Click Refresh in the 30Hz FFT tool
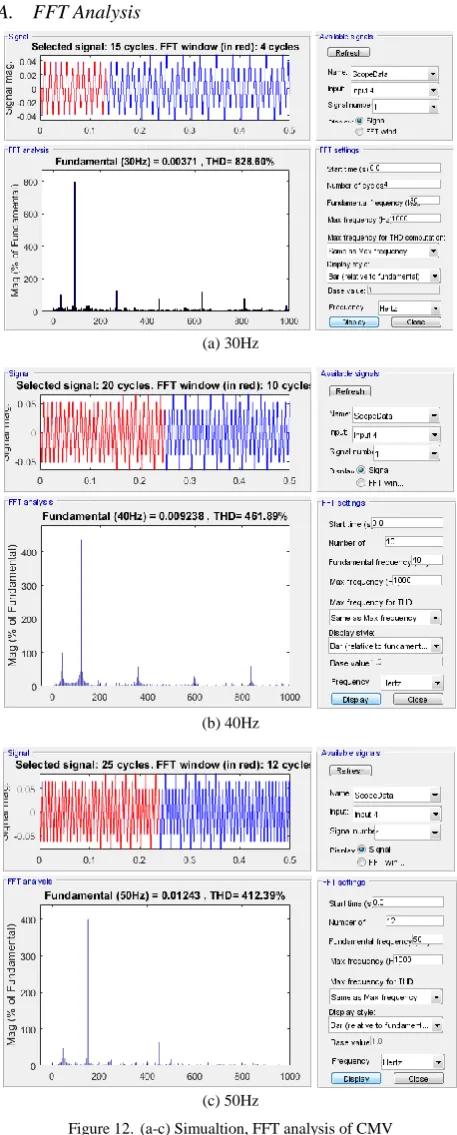Image resolution: width=457 pixels, height=1135 pixels. click(349, 53)
